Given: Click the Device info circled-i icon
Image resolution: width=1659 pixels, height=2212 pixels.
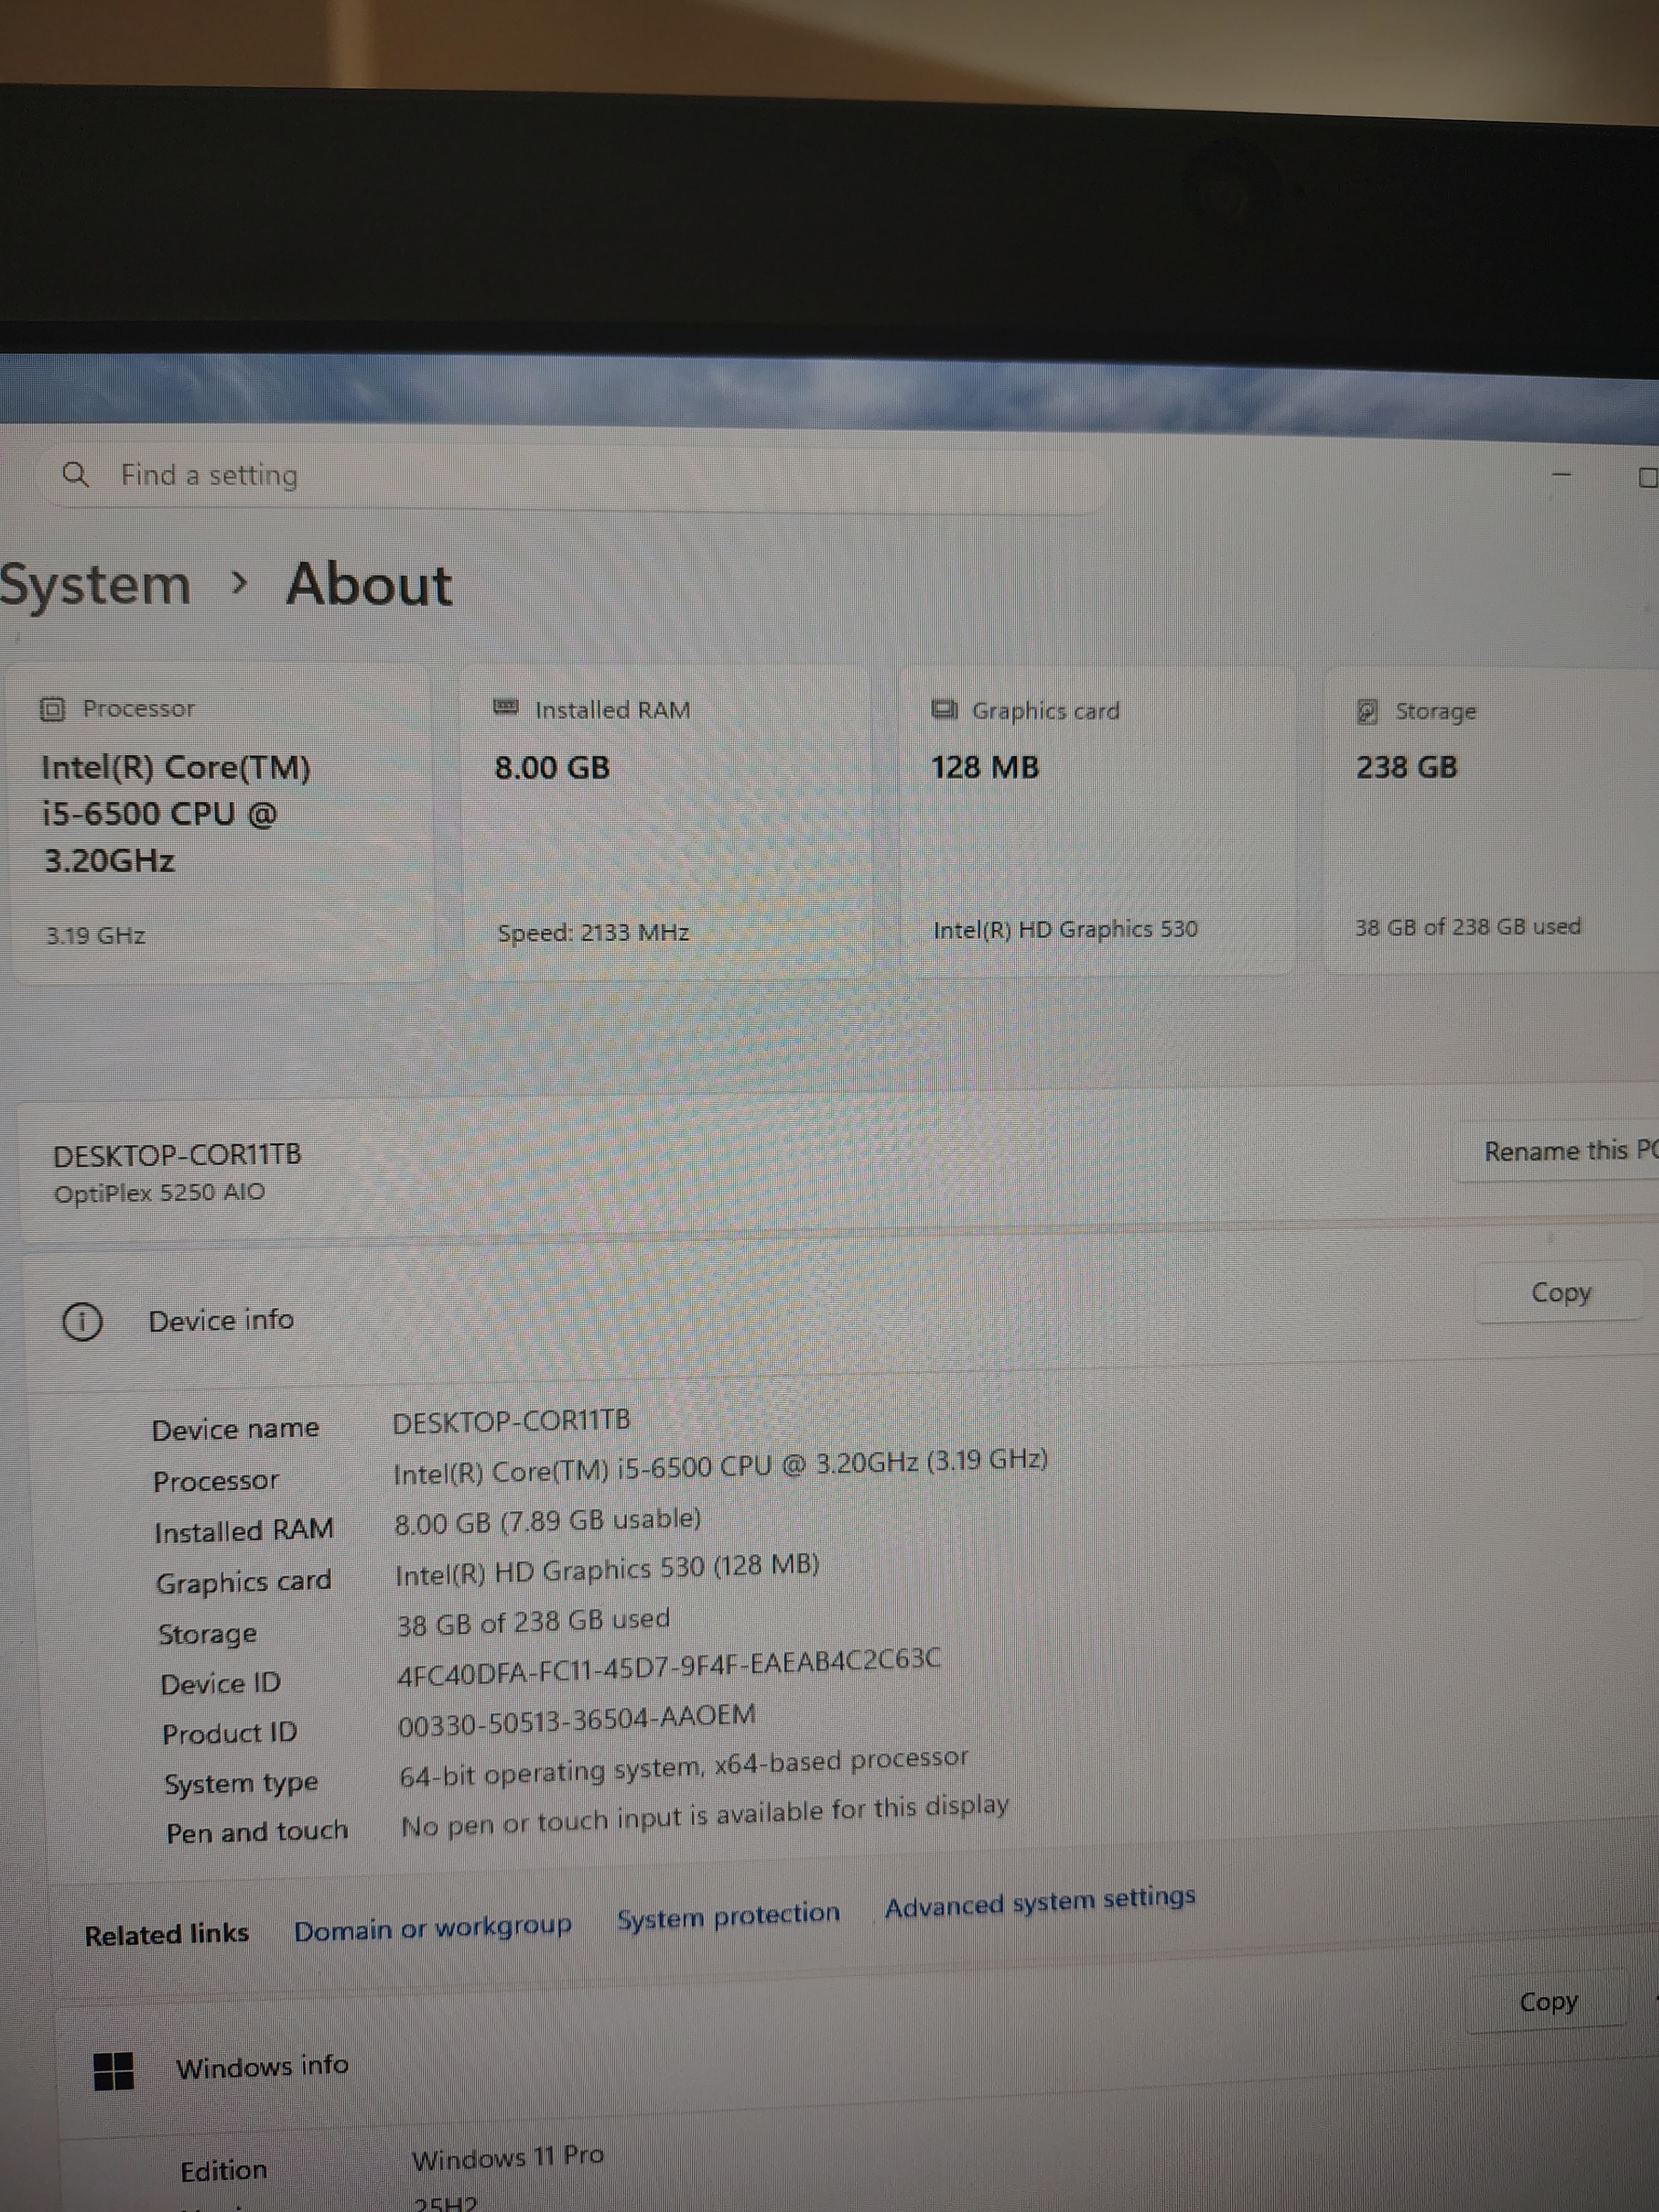Looking at the screenshot, I should tap(82, 1322).
